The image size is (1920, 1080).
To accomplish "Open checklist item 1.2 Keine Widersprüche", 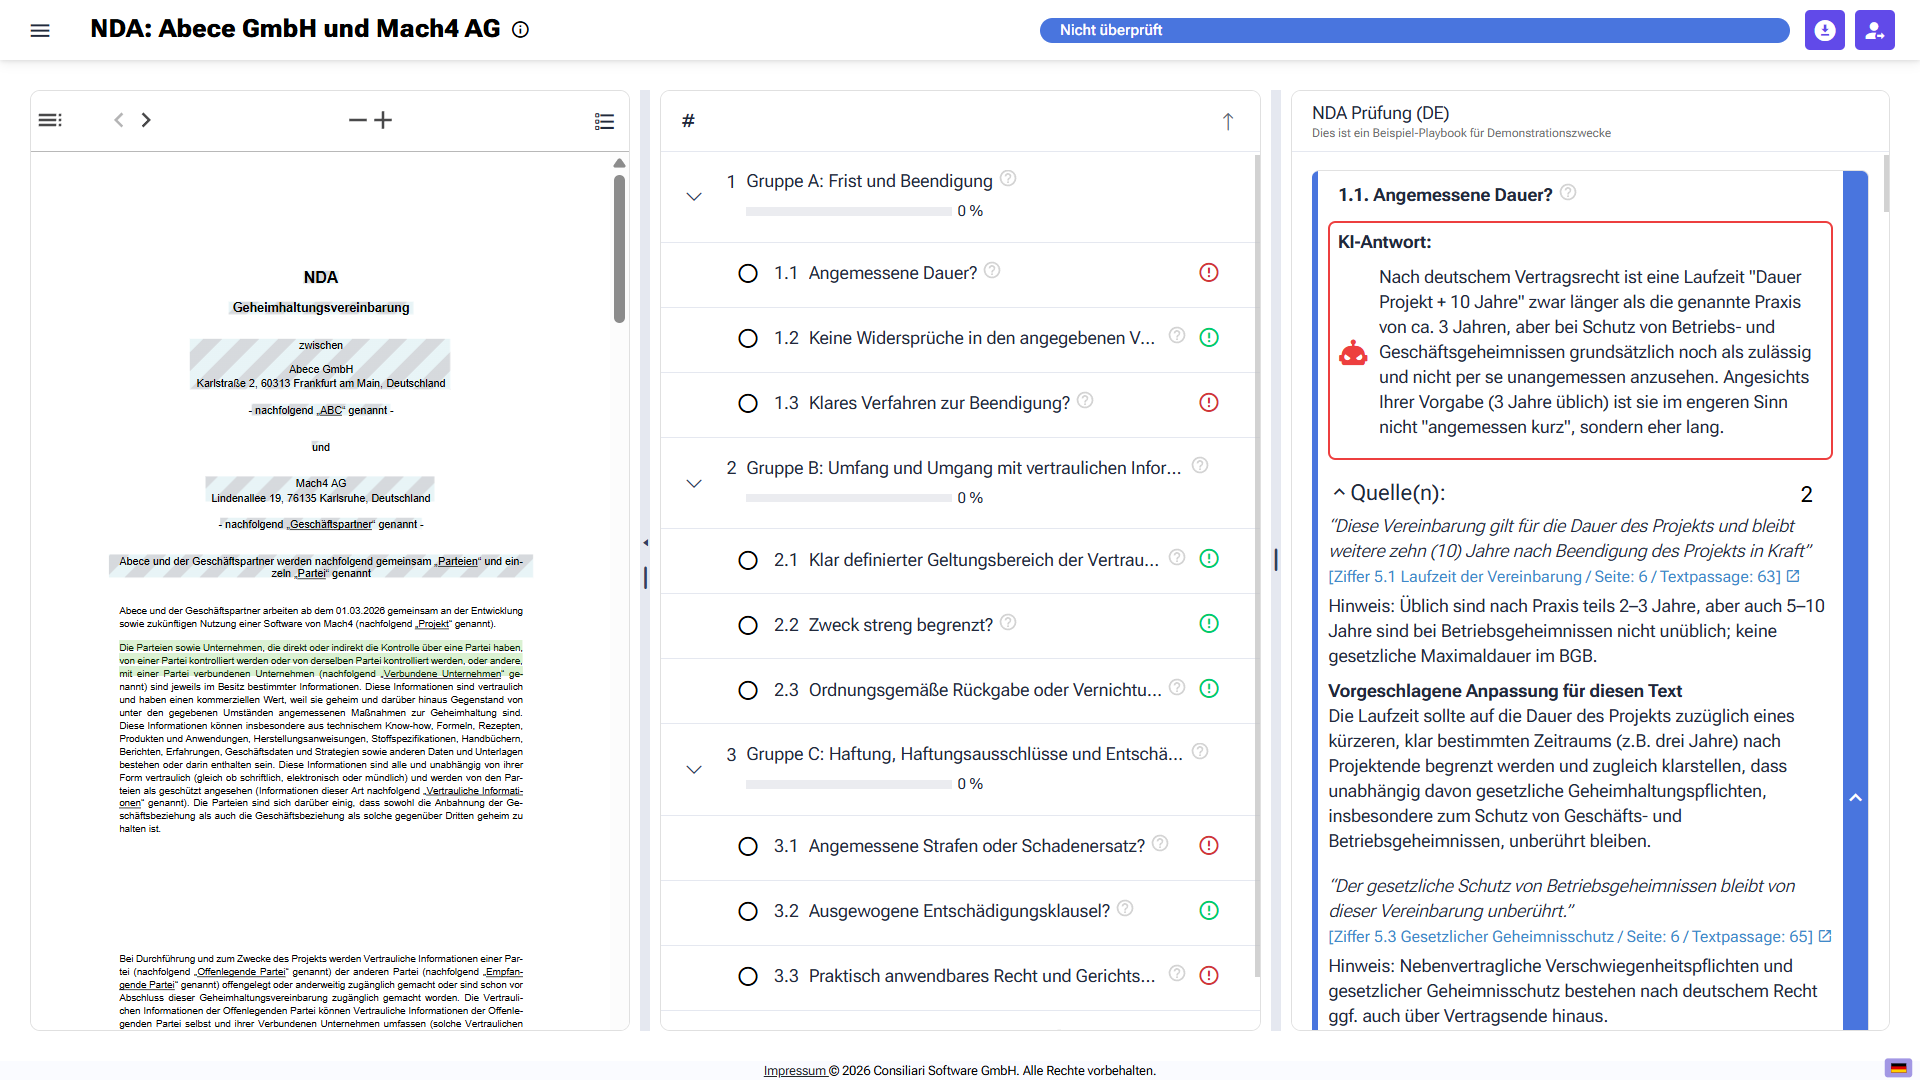I will (982, 338).
